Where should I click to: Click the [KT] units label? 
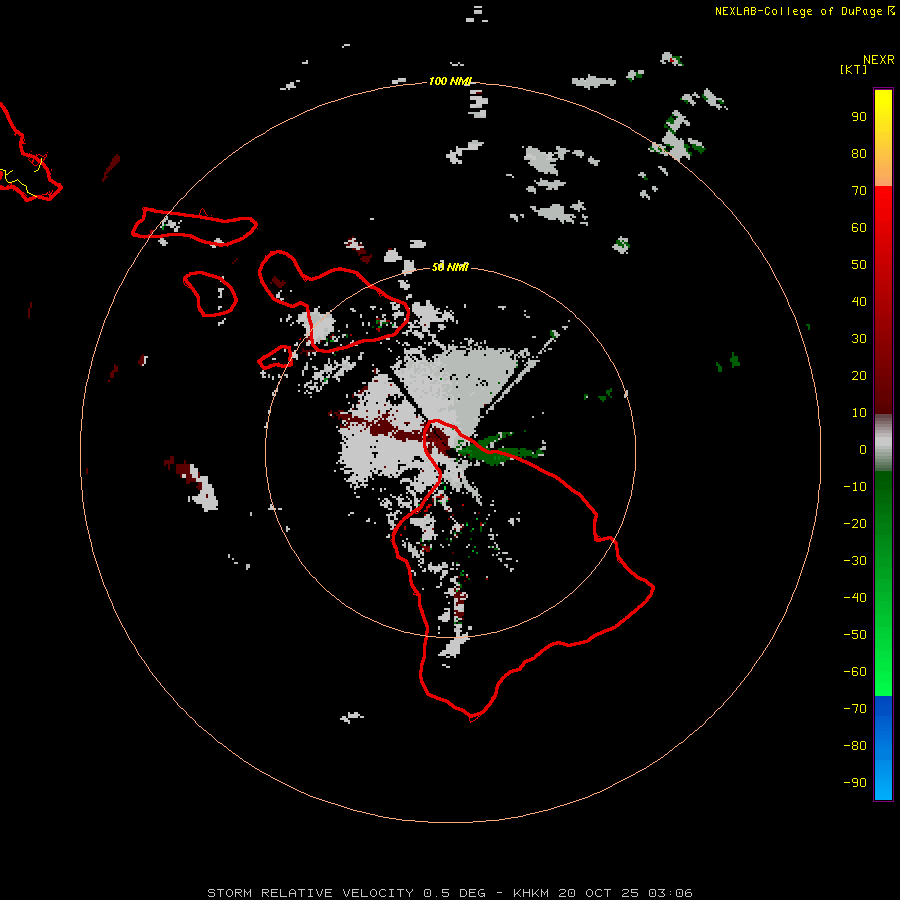[854, 69]
